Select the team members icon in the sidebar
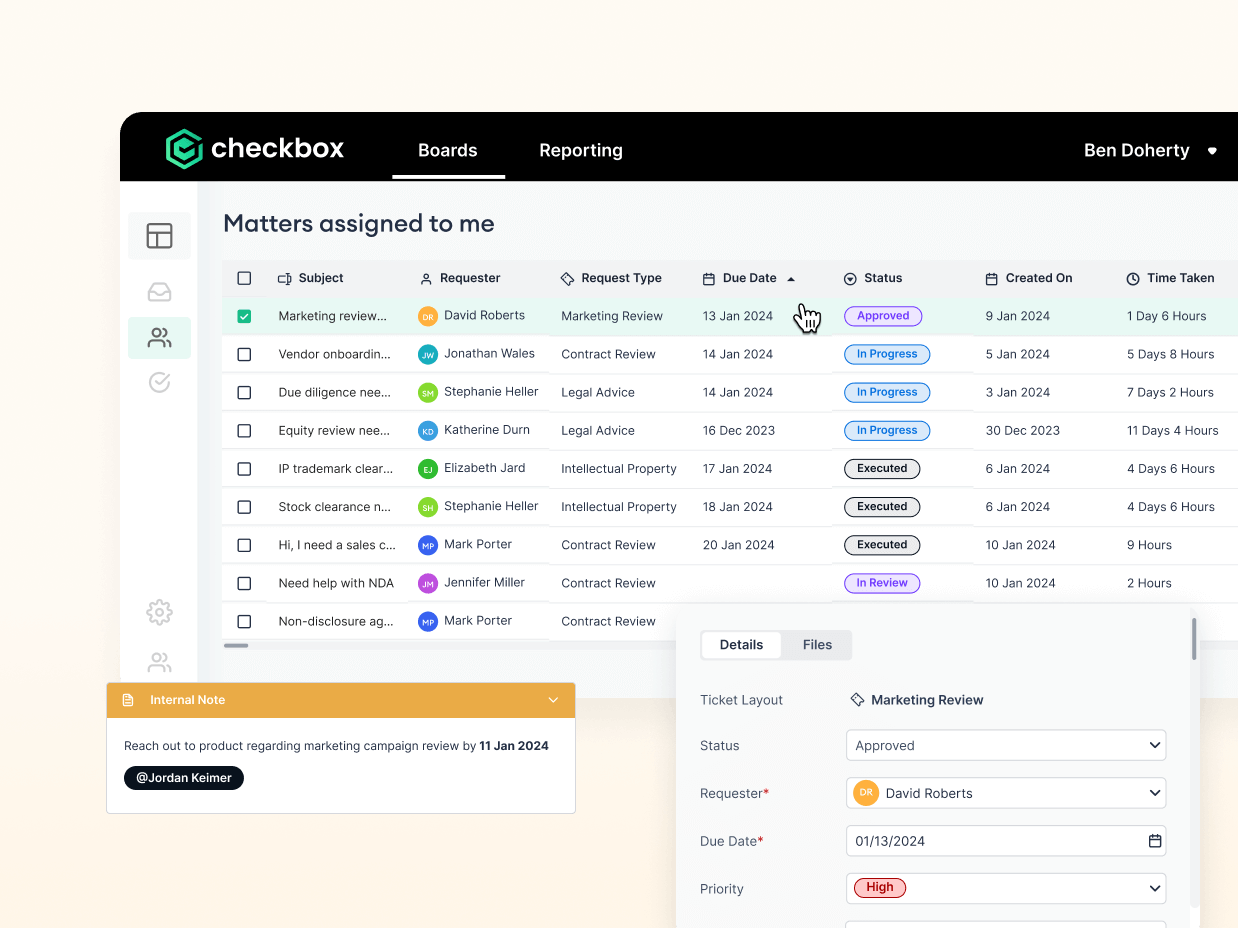The height and width of the screenshot is (928, 1238). pos(159,338)
